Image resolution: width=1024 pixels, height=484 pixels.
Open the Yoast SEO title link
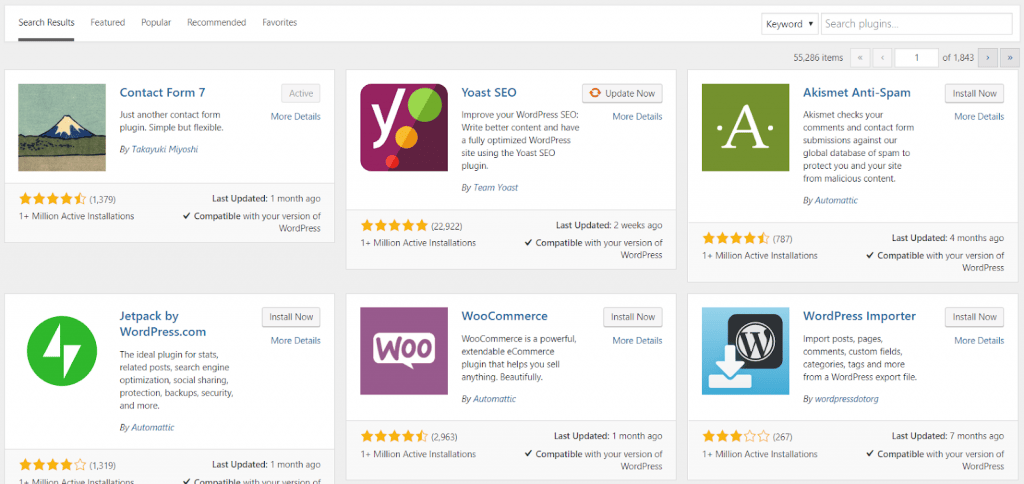(489, 93)
